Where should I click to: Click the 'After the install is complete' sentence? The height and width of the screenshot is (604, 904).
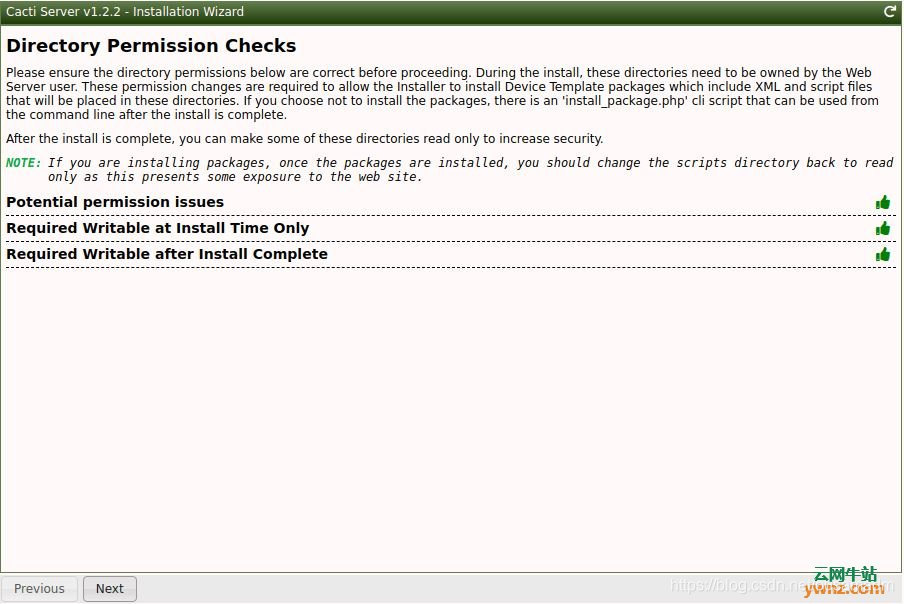(x=304, y=139)
